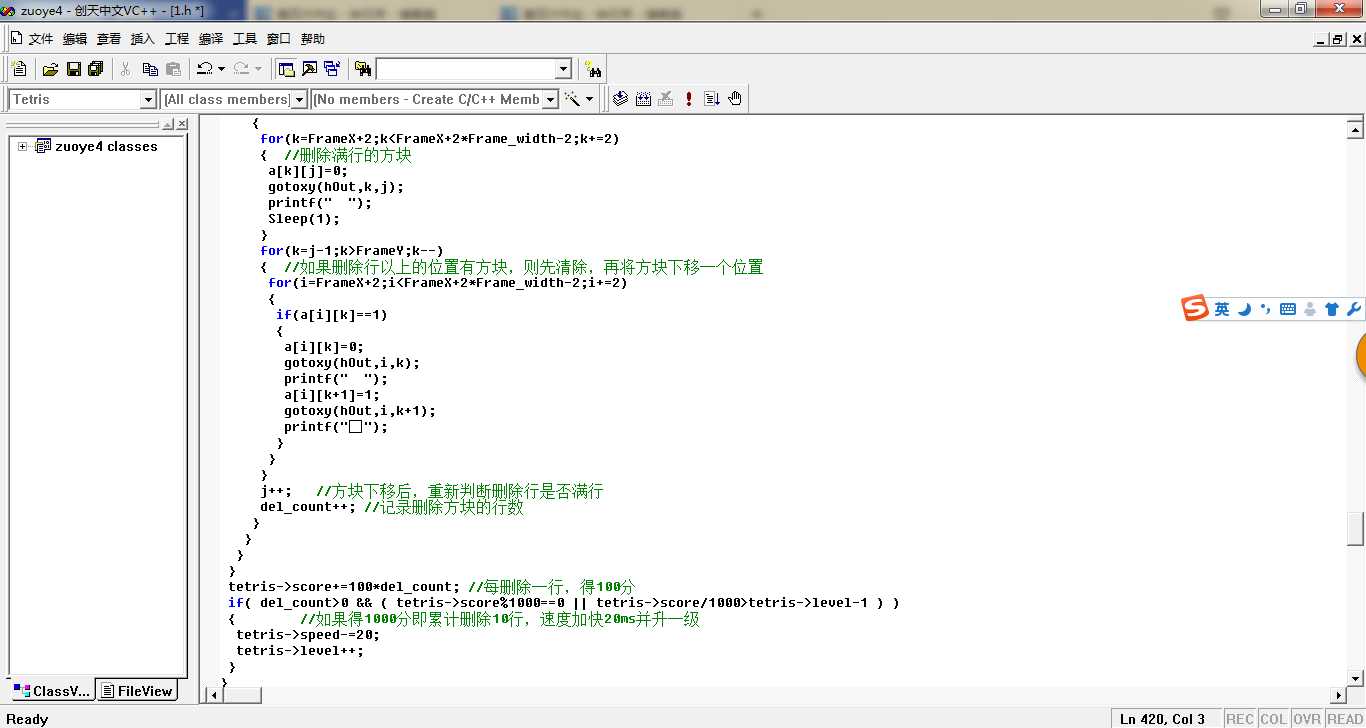
Task: Click the Paste clipboard icon
Action: click(x=173, y=69)
